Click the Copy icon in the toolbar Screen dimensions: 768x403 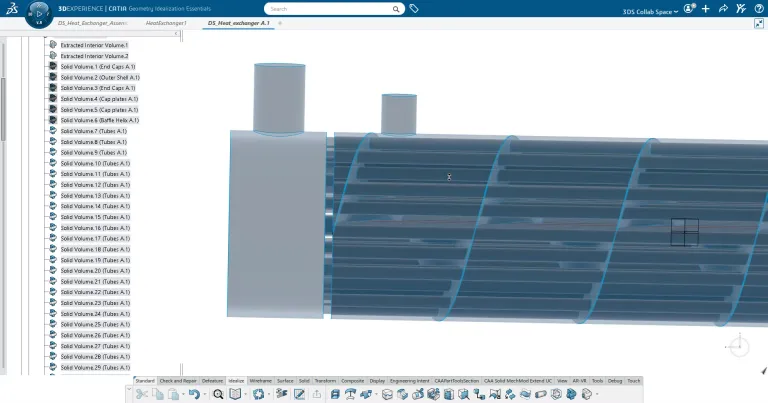click(158, 394)
